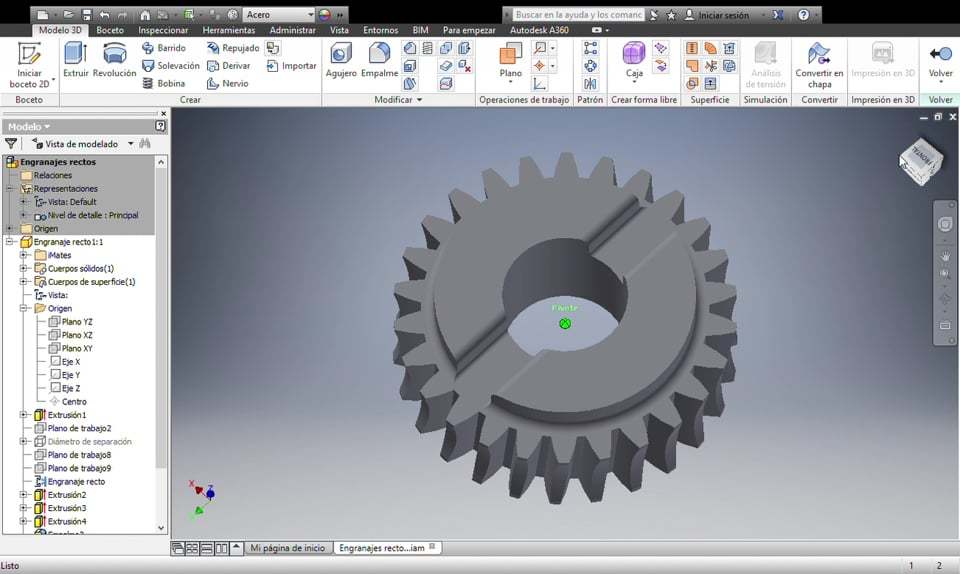
Task: Choose the Solevación loft tool
Action: coord(171,65)
